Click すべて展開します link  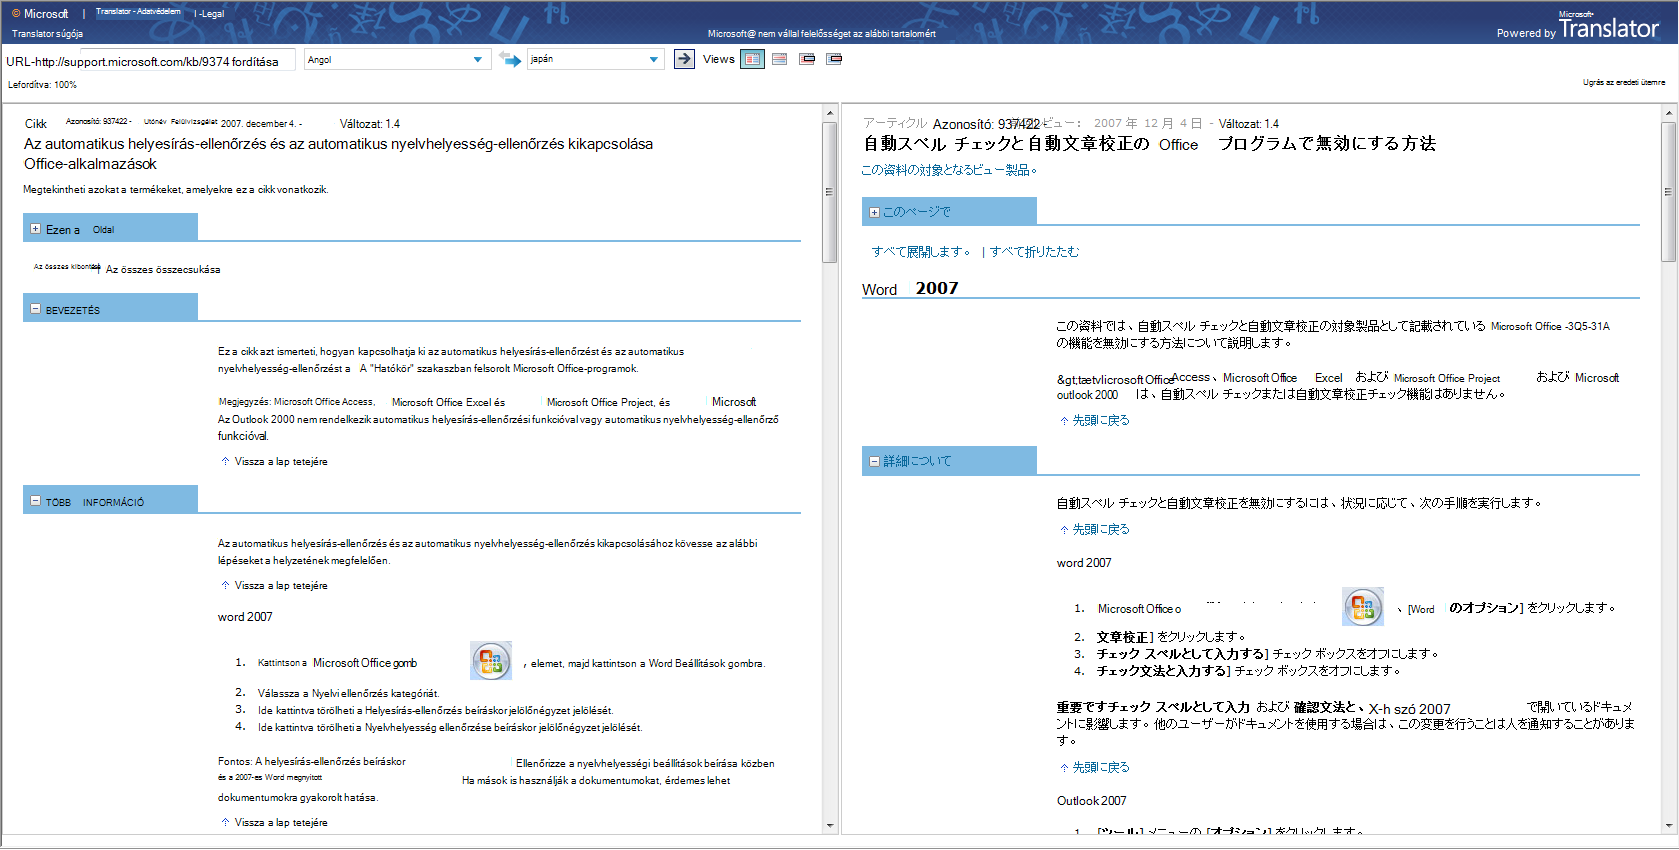point(920,252)
